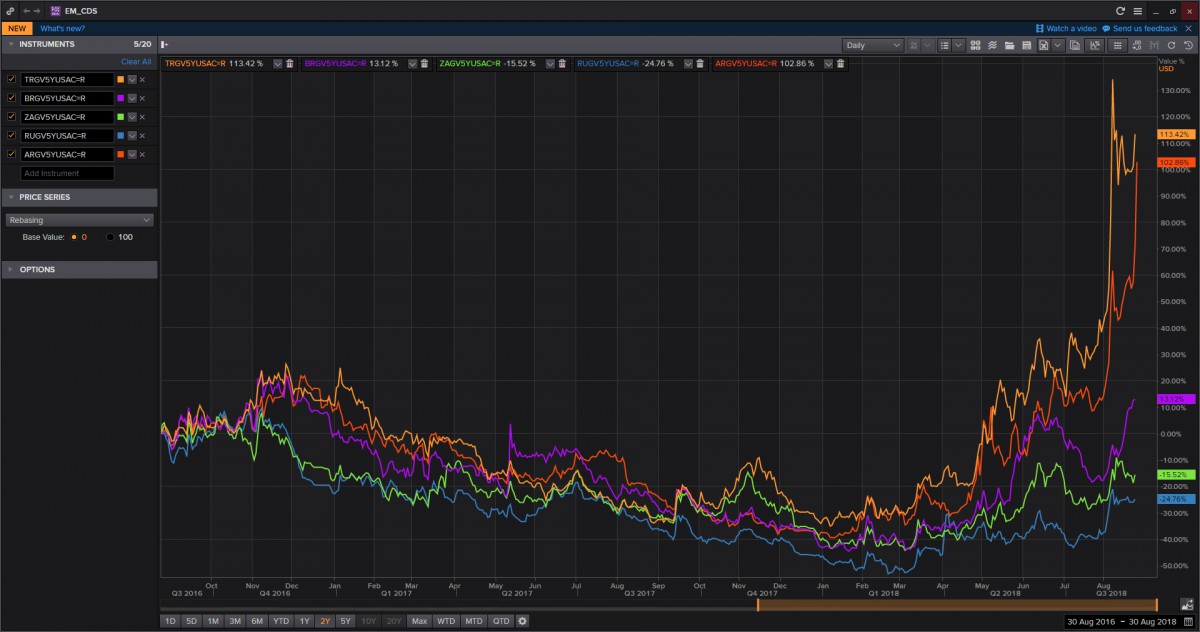Screen dimensions: 1200x632
Task: Uncheck the RUGV5YUSAC=R instrument checkbox
Action: (x=11, y=136)
